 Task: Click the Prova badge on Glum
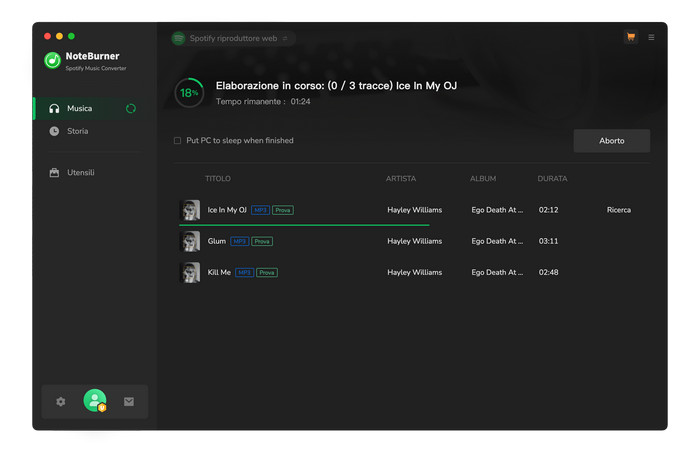pos(262,241)
